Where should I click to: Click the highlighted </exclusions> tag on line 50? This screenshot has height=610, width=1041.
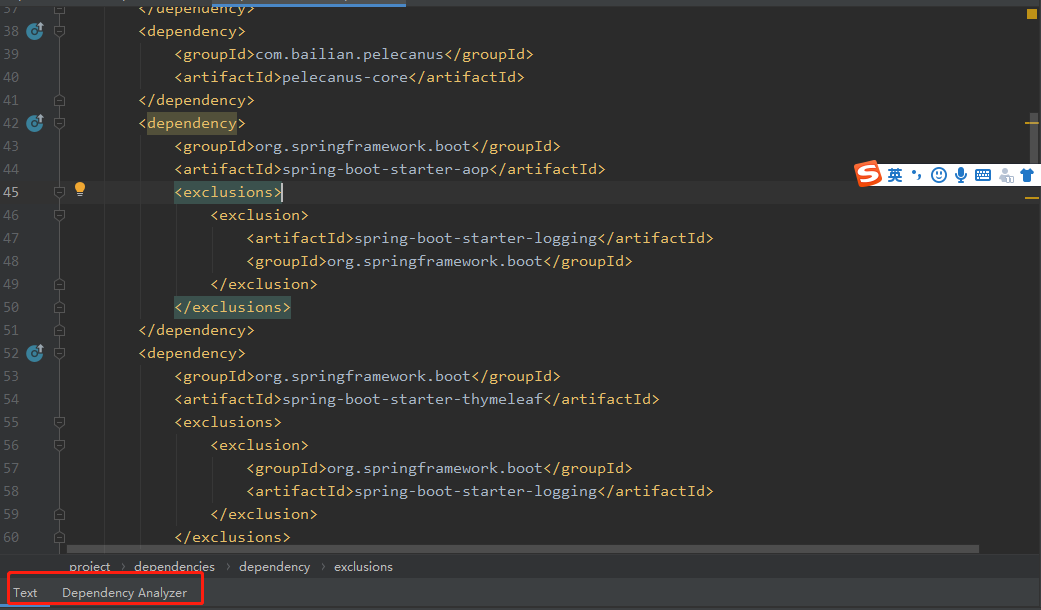coord(232,307)
